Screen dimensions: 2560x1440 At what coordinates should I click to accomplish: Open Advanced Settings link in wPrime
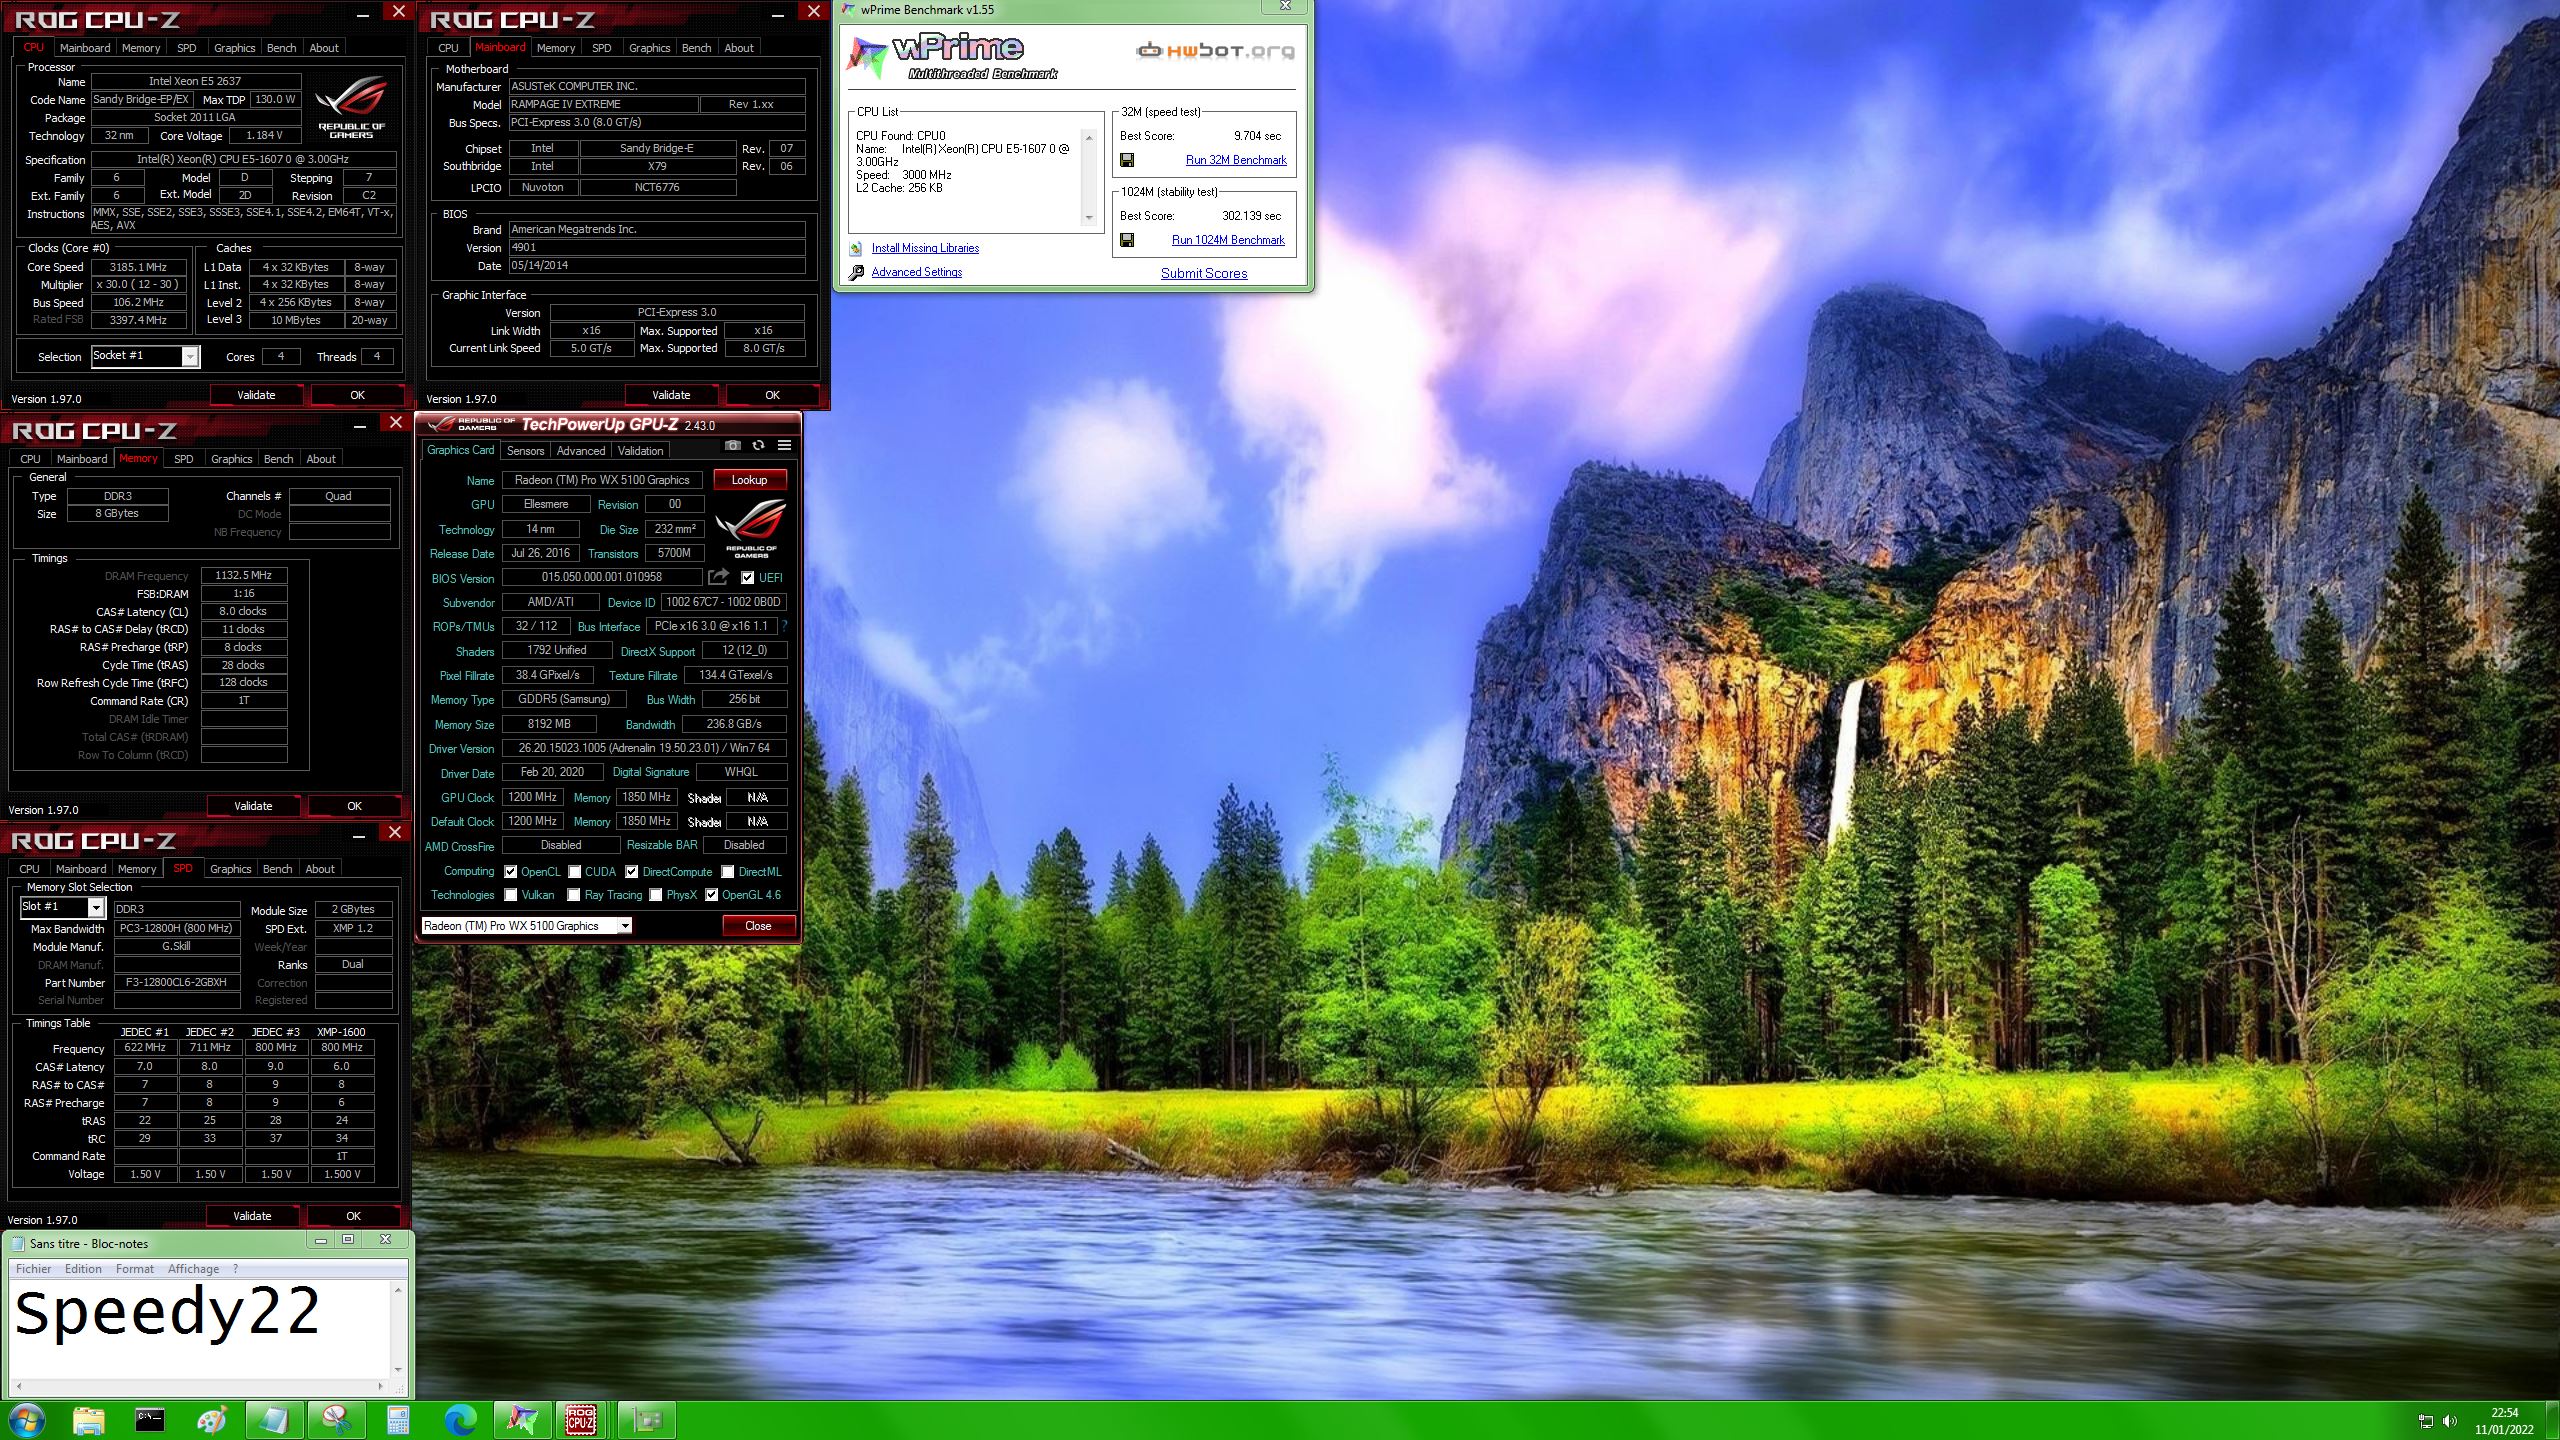916,272
